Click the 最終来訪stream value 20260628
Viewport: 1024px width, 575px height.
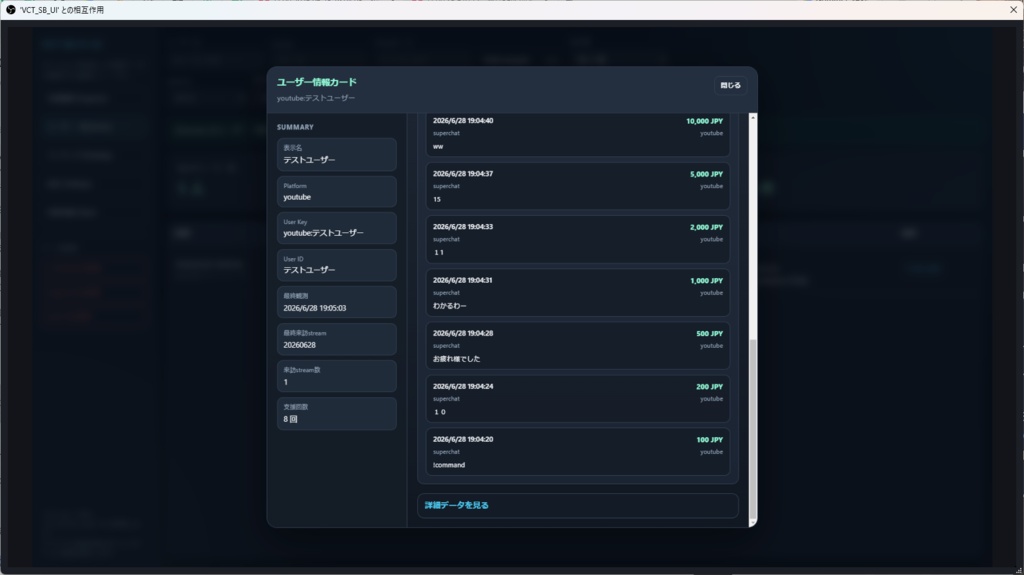point(299,345)
